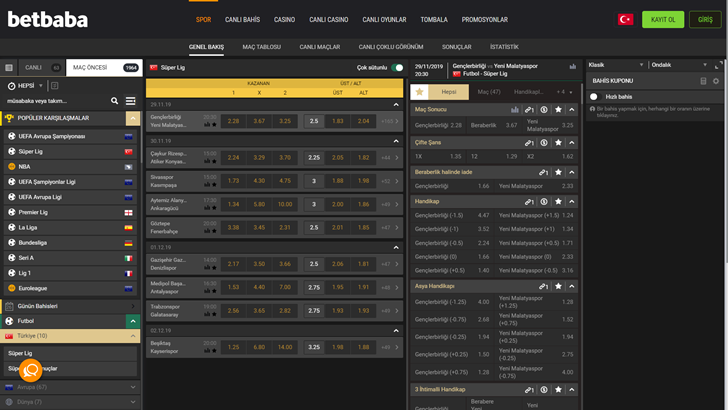Open the +4 more market tabs dropdown
Viewport: 728px width, 410px height.
click(564, 92)
